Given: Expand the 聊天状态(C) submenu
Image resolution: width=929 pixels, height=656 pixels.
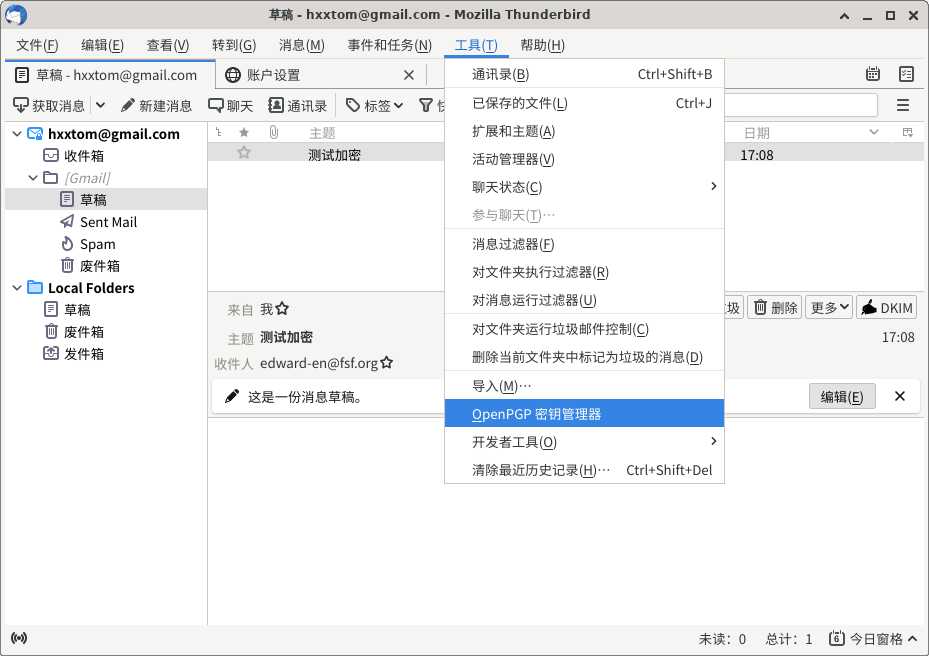Looking at the screenshot, I should [584, 187].
